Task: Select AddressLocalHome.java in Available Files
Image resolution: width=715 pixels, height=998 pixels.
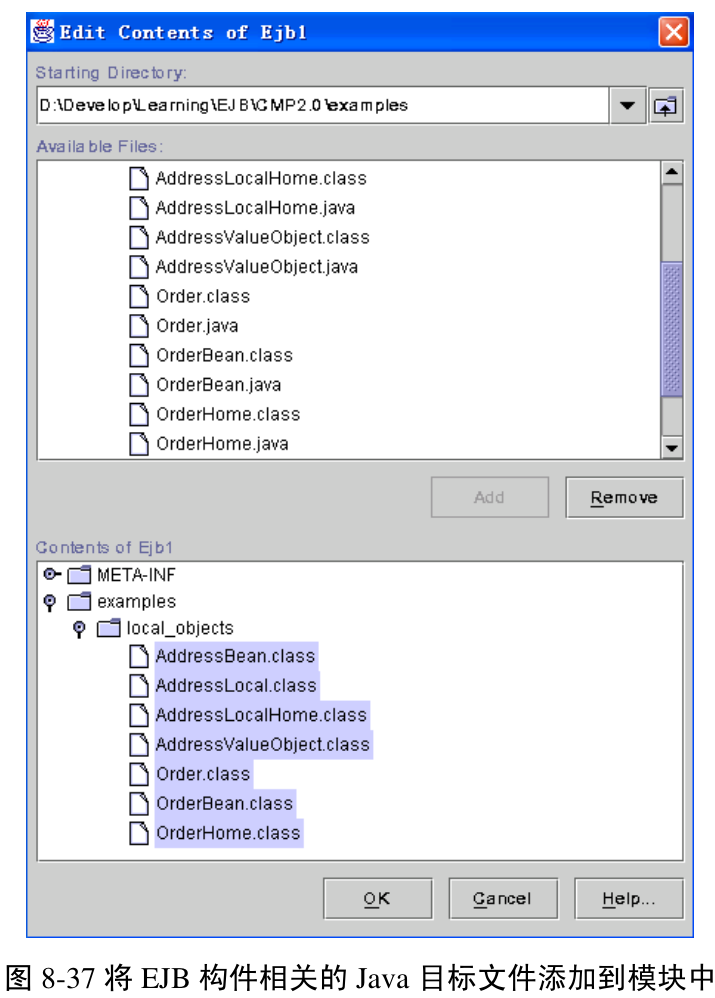Action: click(x=255, y=207)
